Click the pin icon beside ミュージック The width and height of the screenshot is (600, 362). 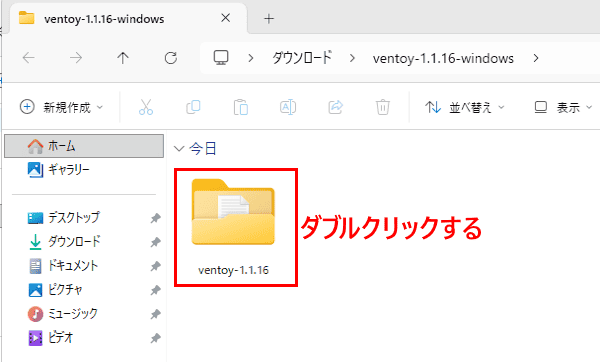coord(155,315)
